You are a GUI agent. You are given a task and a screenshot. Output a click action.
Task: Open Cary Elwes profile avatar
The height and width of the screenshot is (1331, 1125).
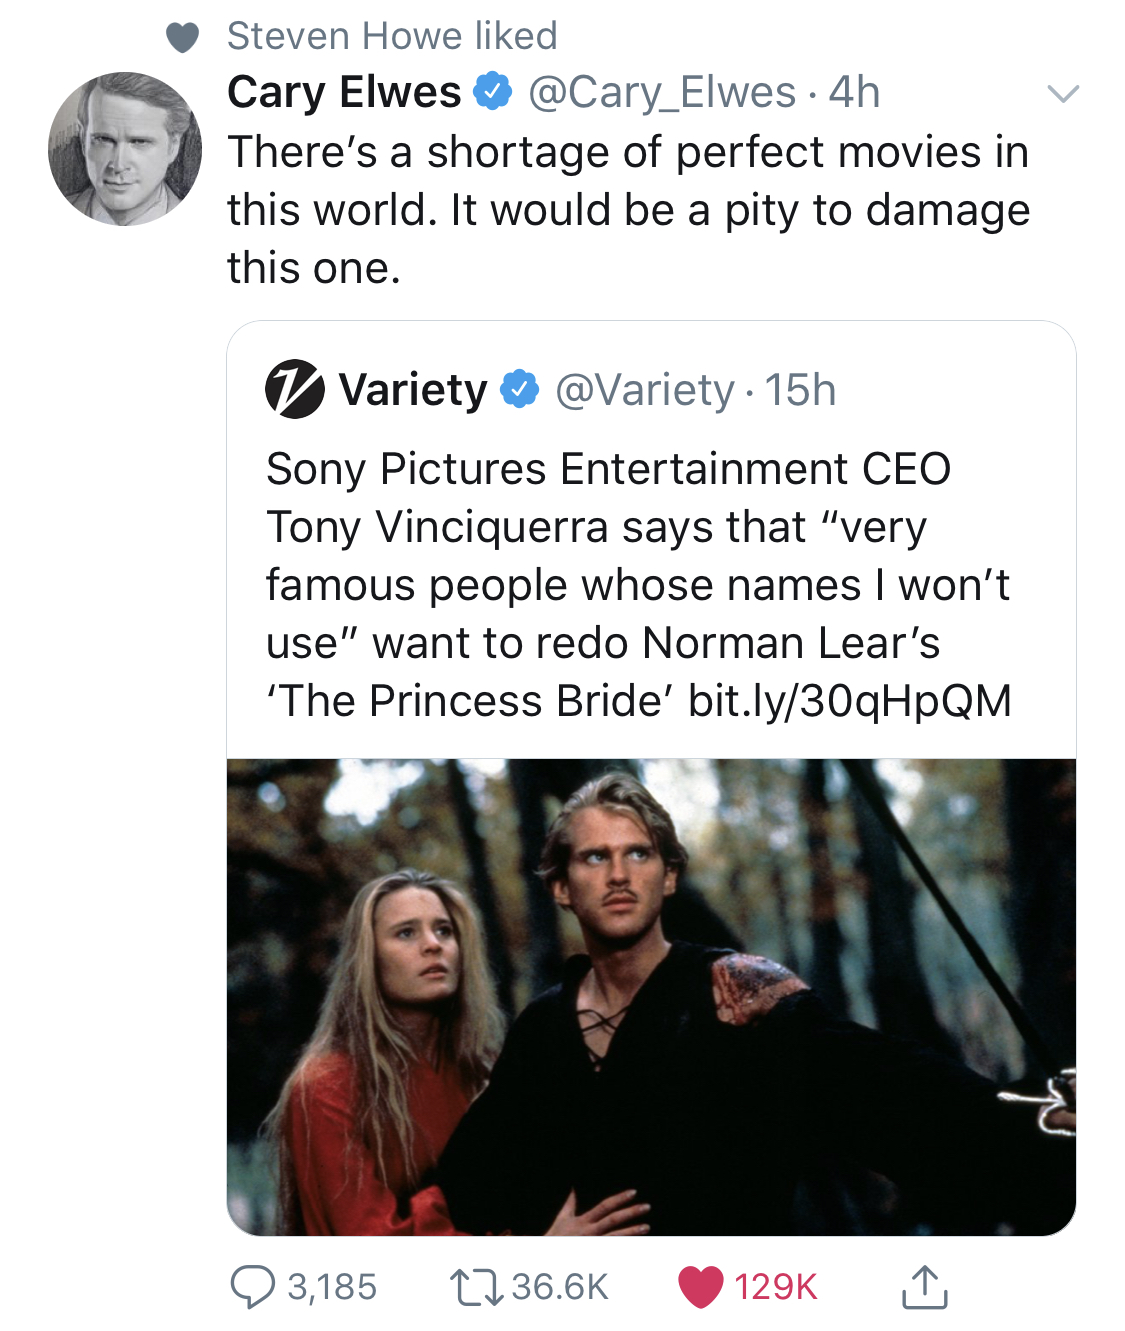125,148
